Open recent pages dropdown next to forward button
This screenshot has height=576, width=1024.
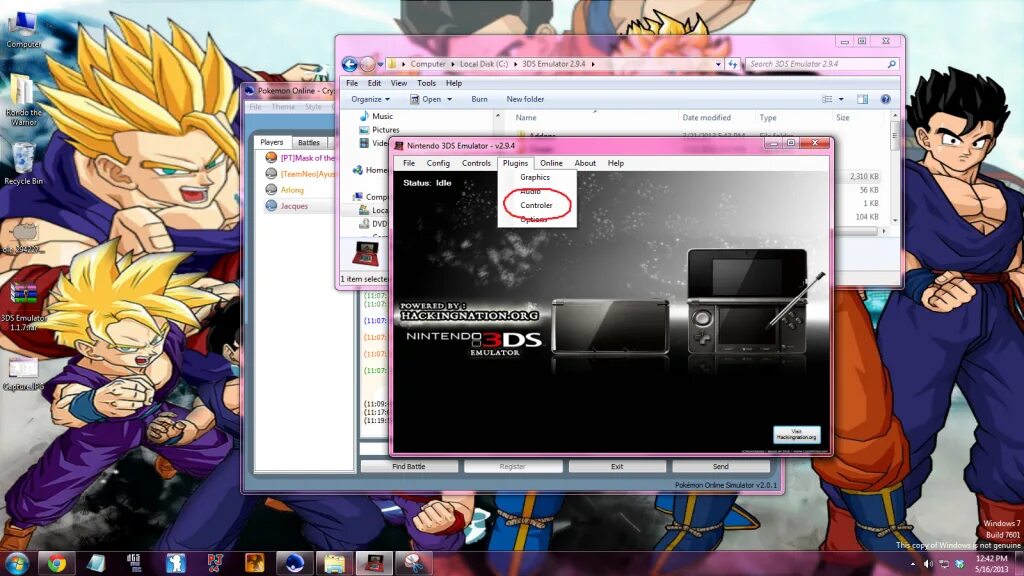pos(381,64)
